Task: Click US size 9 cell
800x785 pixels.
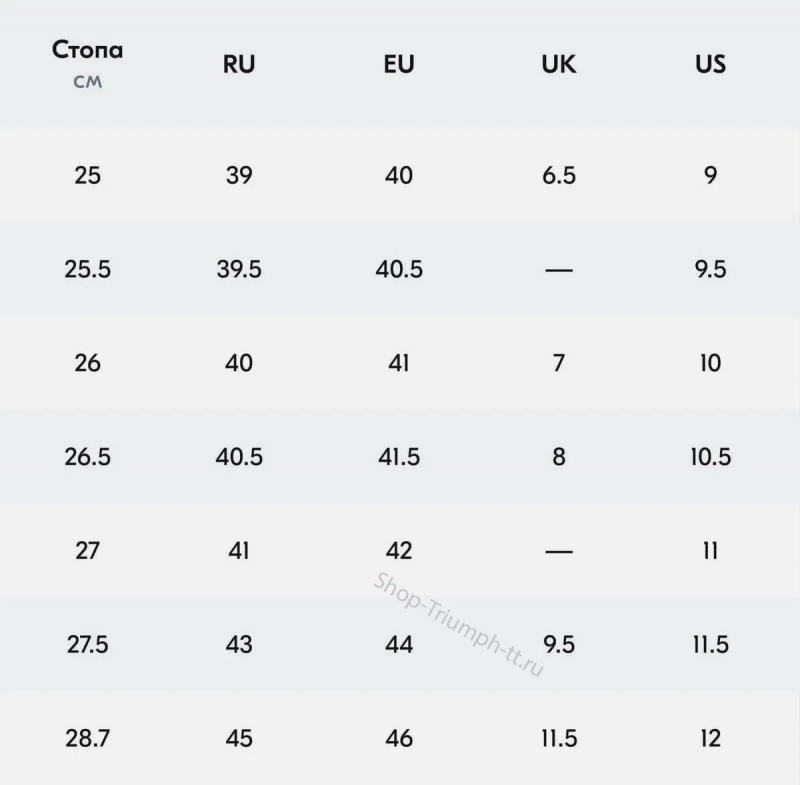Action: [710, 176]
